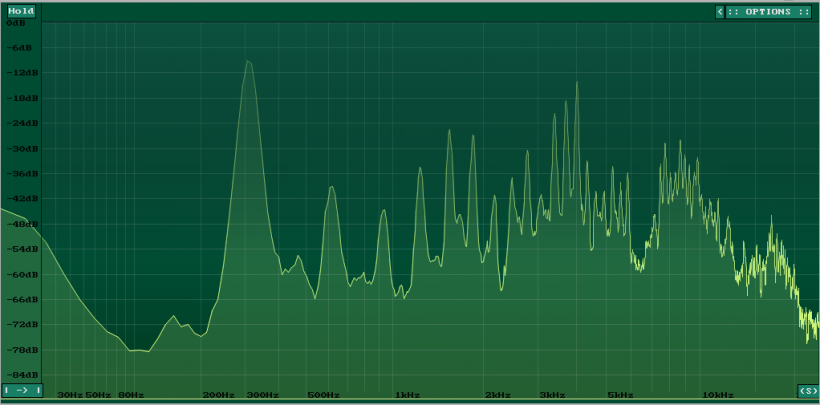Click the -78dB axis label

[x=20, y=350]
